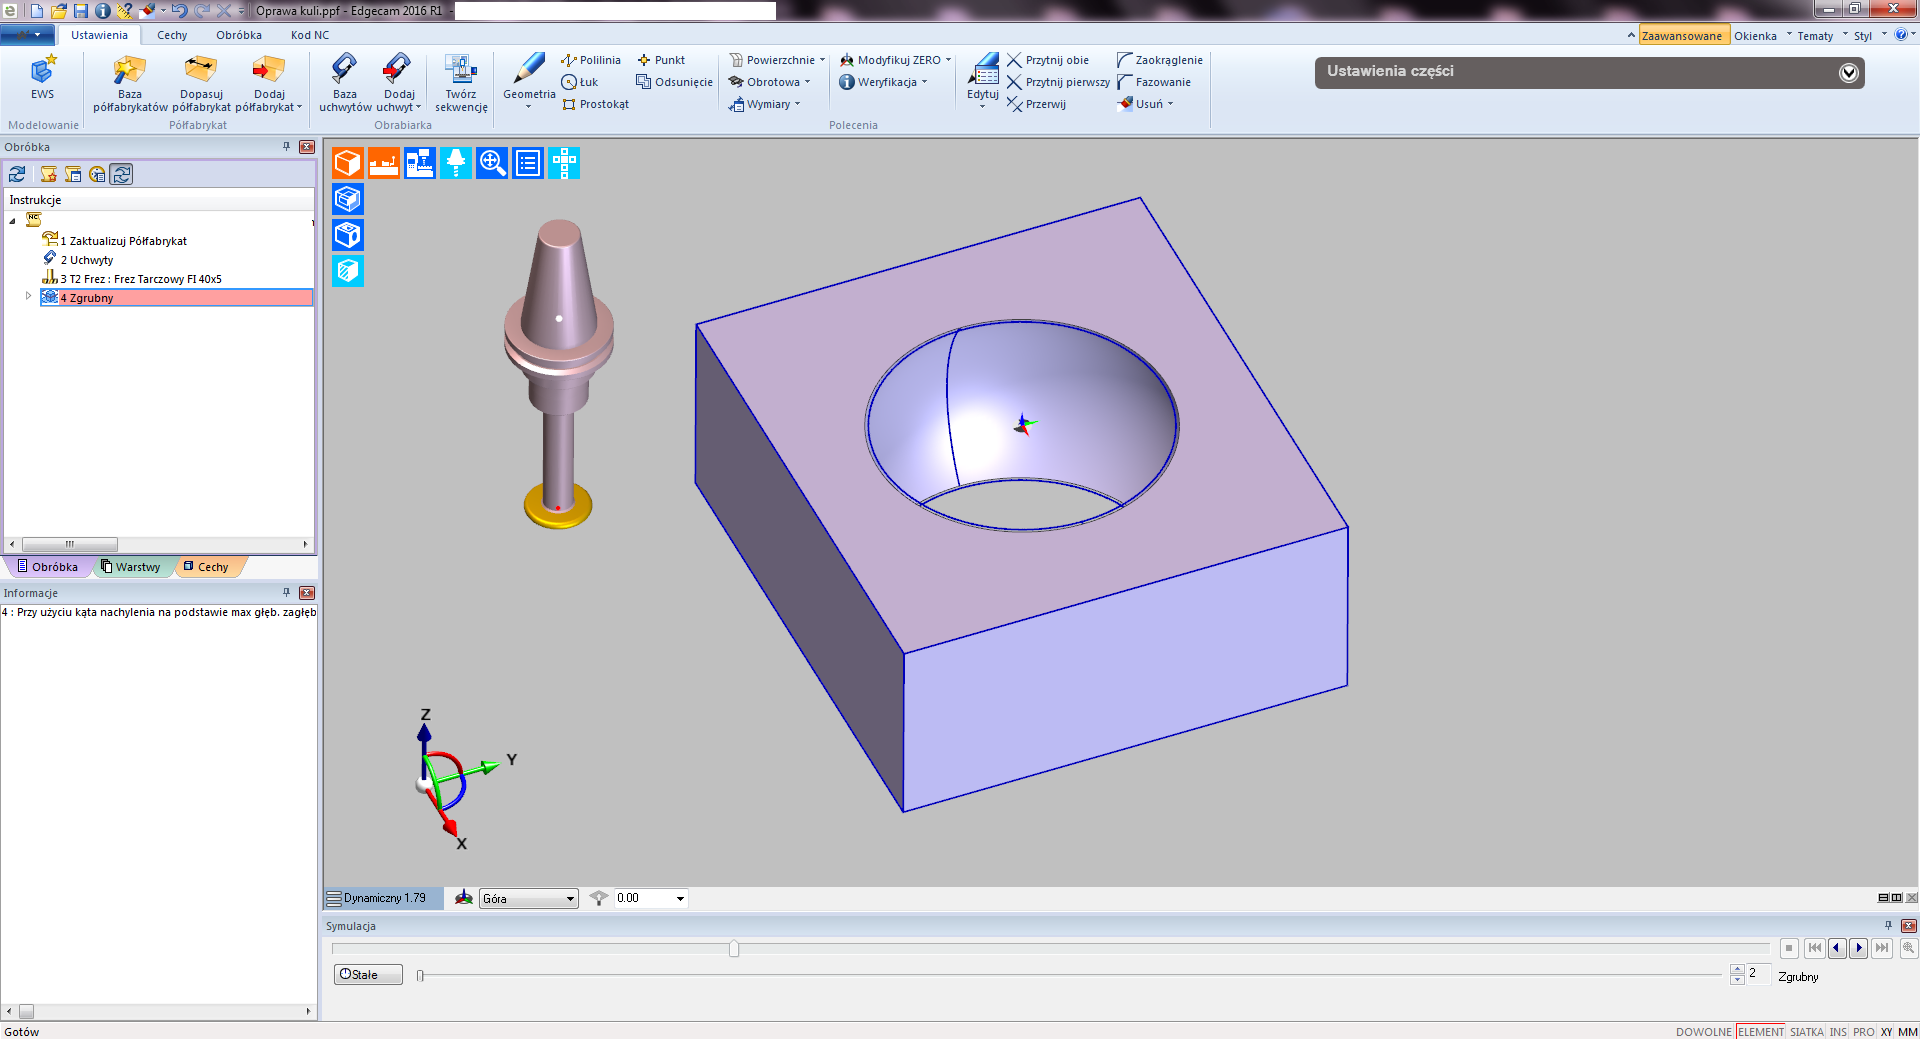This screenshot has width=1920, height=1039.
Task: Open the Warstwy panel tab
Action: (132, 567)
